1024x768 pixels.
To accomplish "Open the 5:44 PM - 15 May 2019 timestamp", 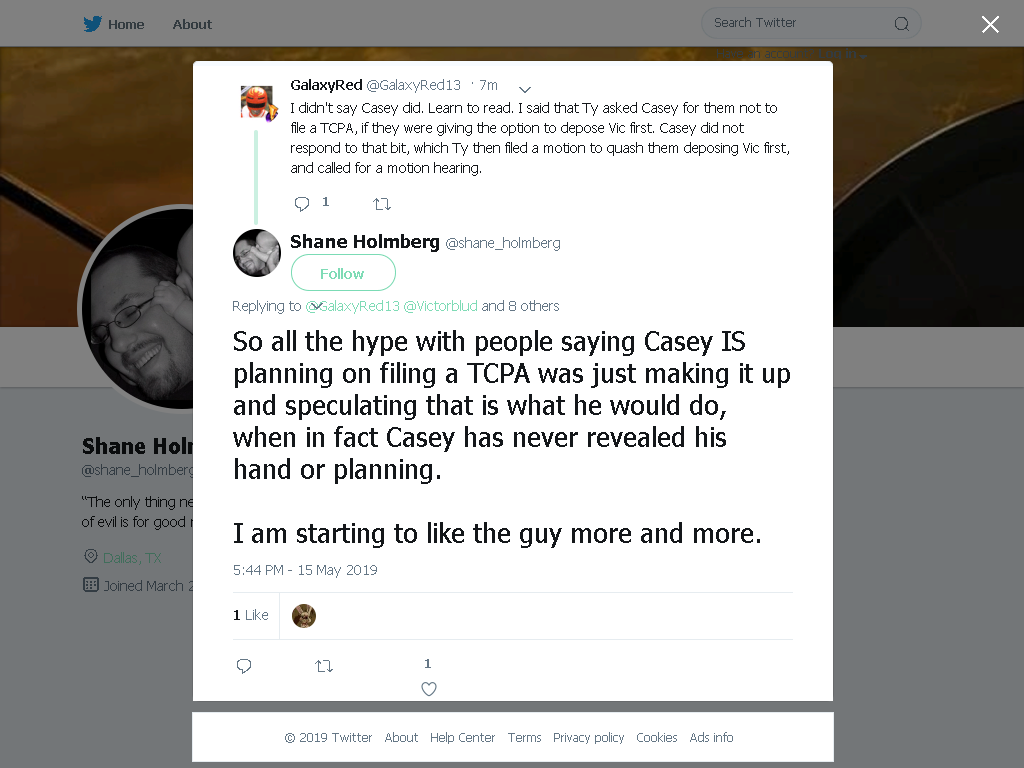I will click(x=305, y=570).
